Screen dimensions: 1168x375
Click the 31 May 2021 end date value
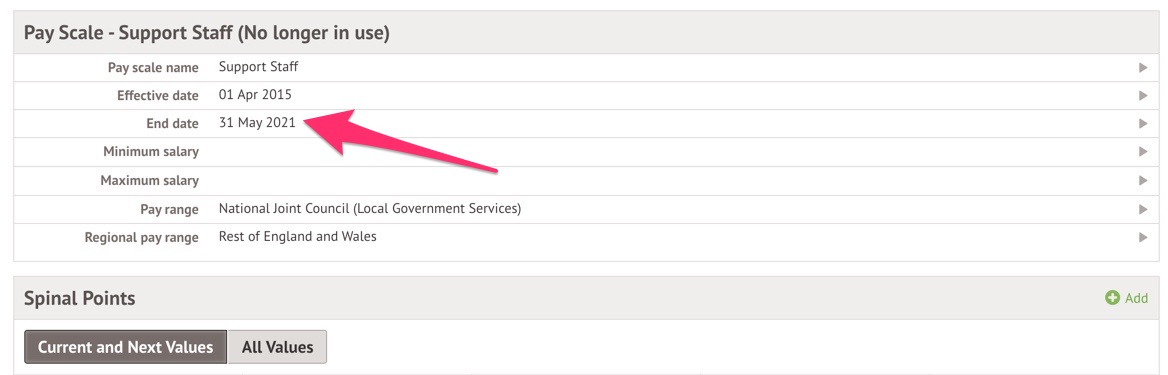pyautogui.click(x=257, y=123)
